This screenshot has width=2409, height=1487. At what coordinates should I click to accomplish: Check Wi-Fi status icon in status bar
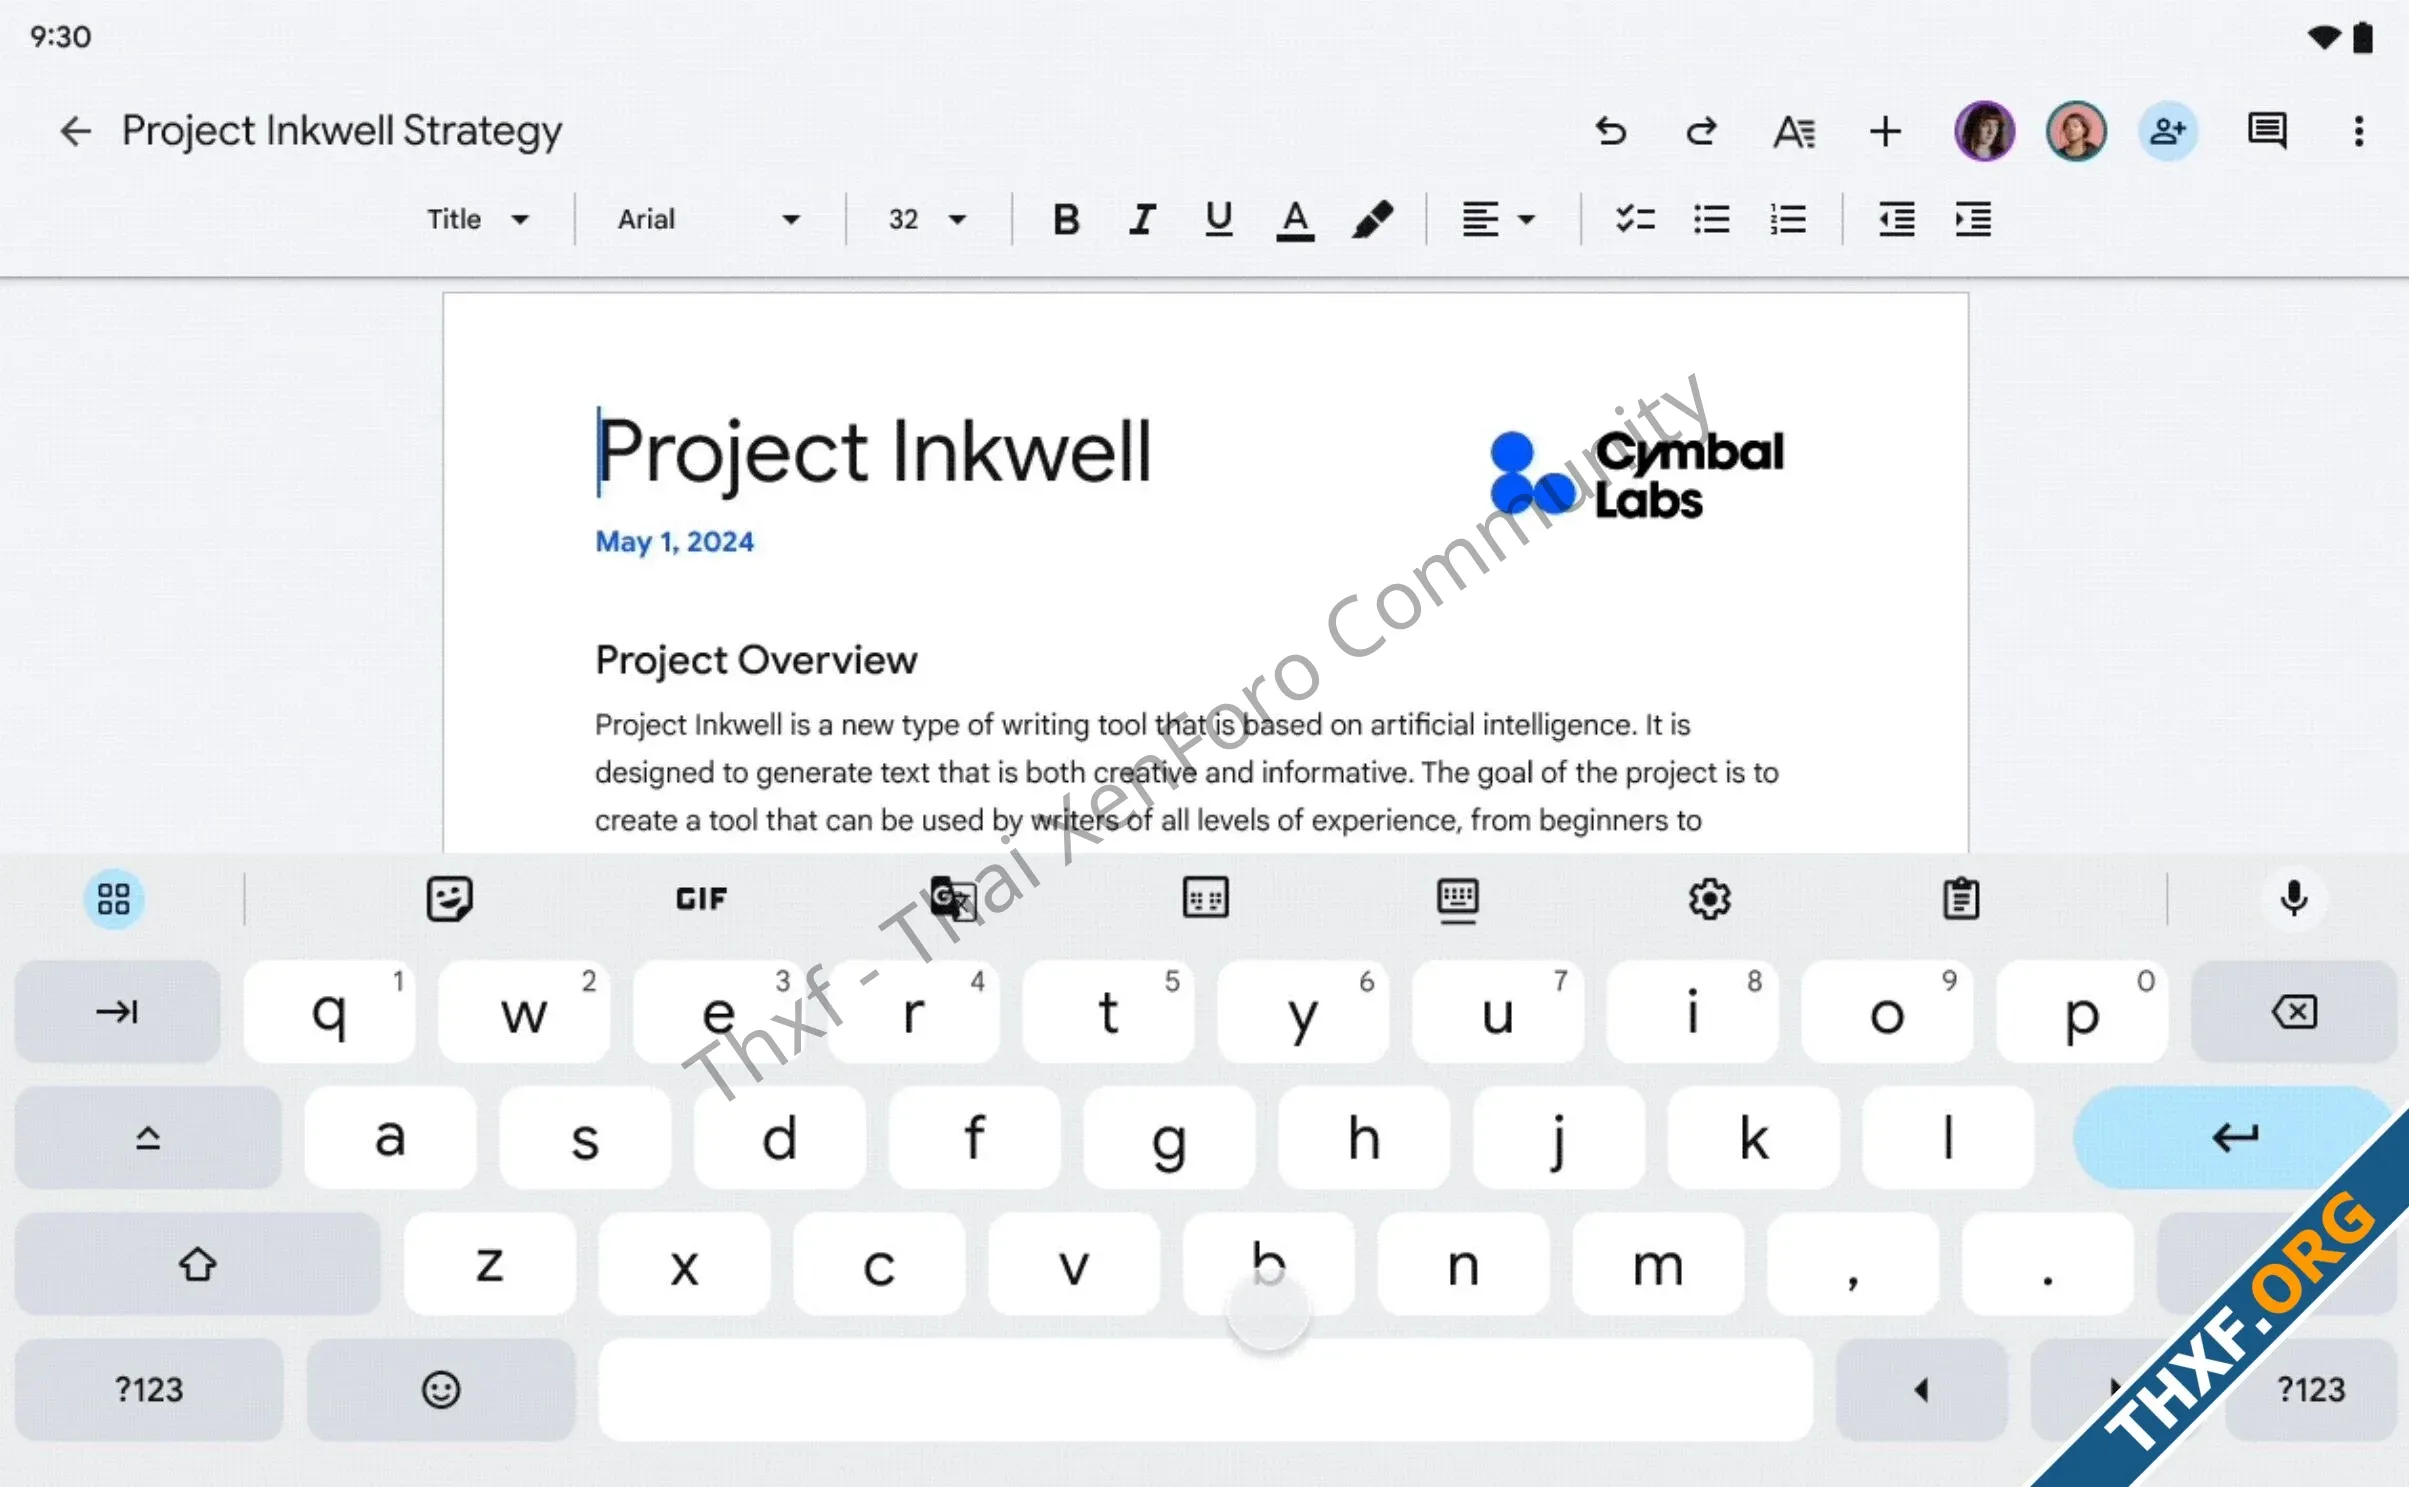(2324, 37)
